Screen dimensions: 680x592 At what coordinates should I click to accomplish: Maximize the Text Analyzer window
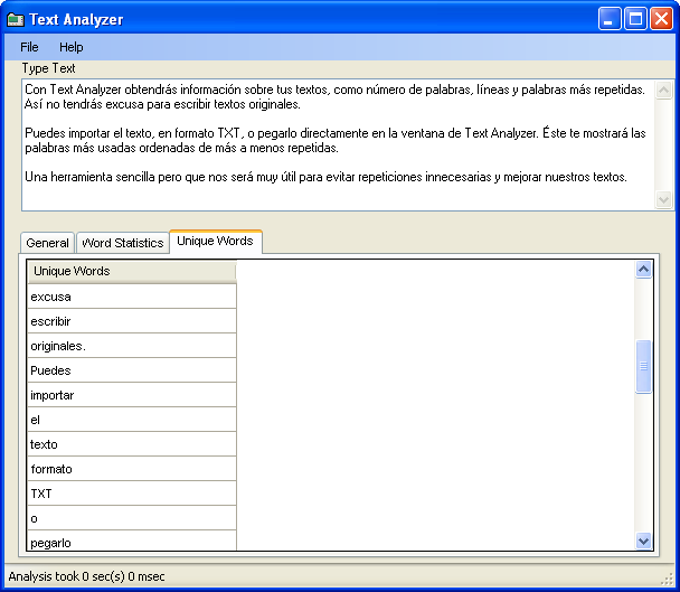click(635, 19)
